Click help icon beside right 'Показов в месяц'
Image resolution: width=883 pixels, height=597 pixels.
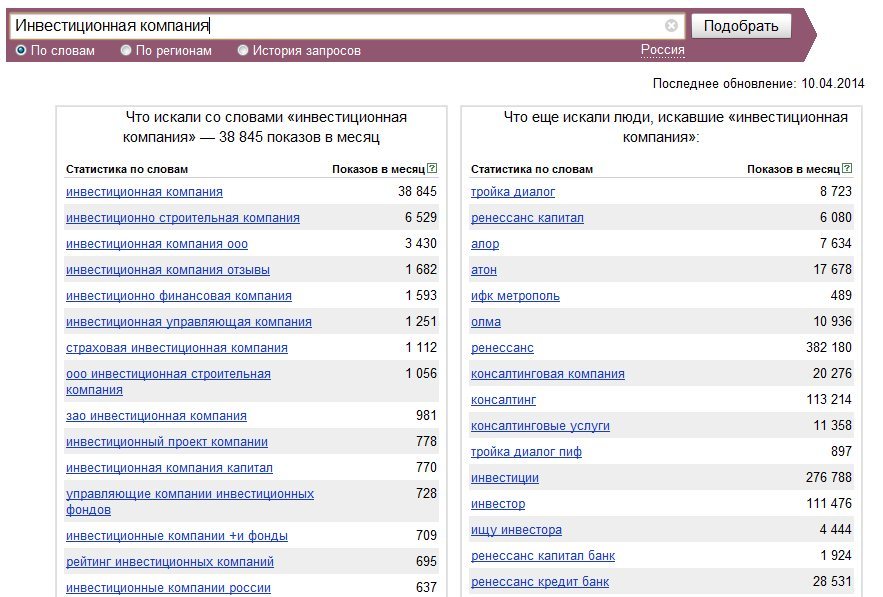point(847,168)
